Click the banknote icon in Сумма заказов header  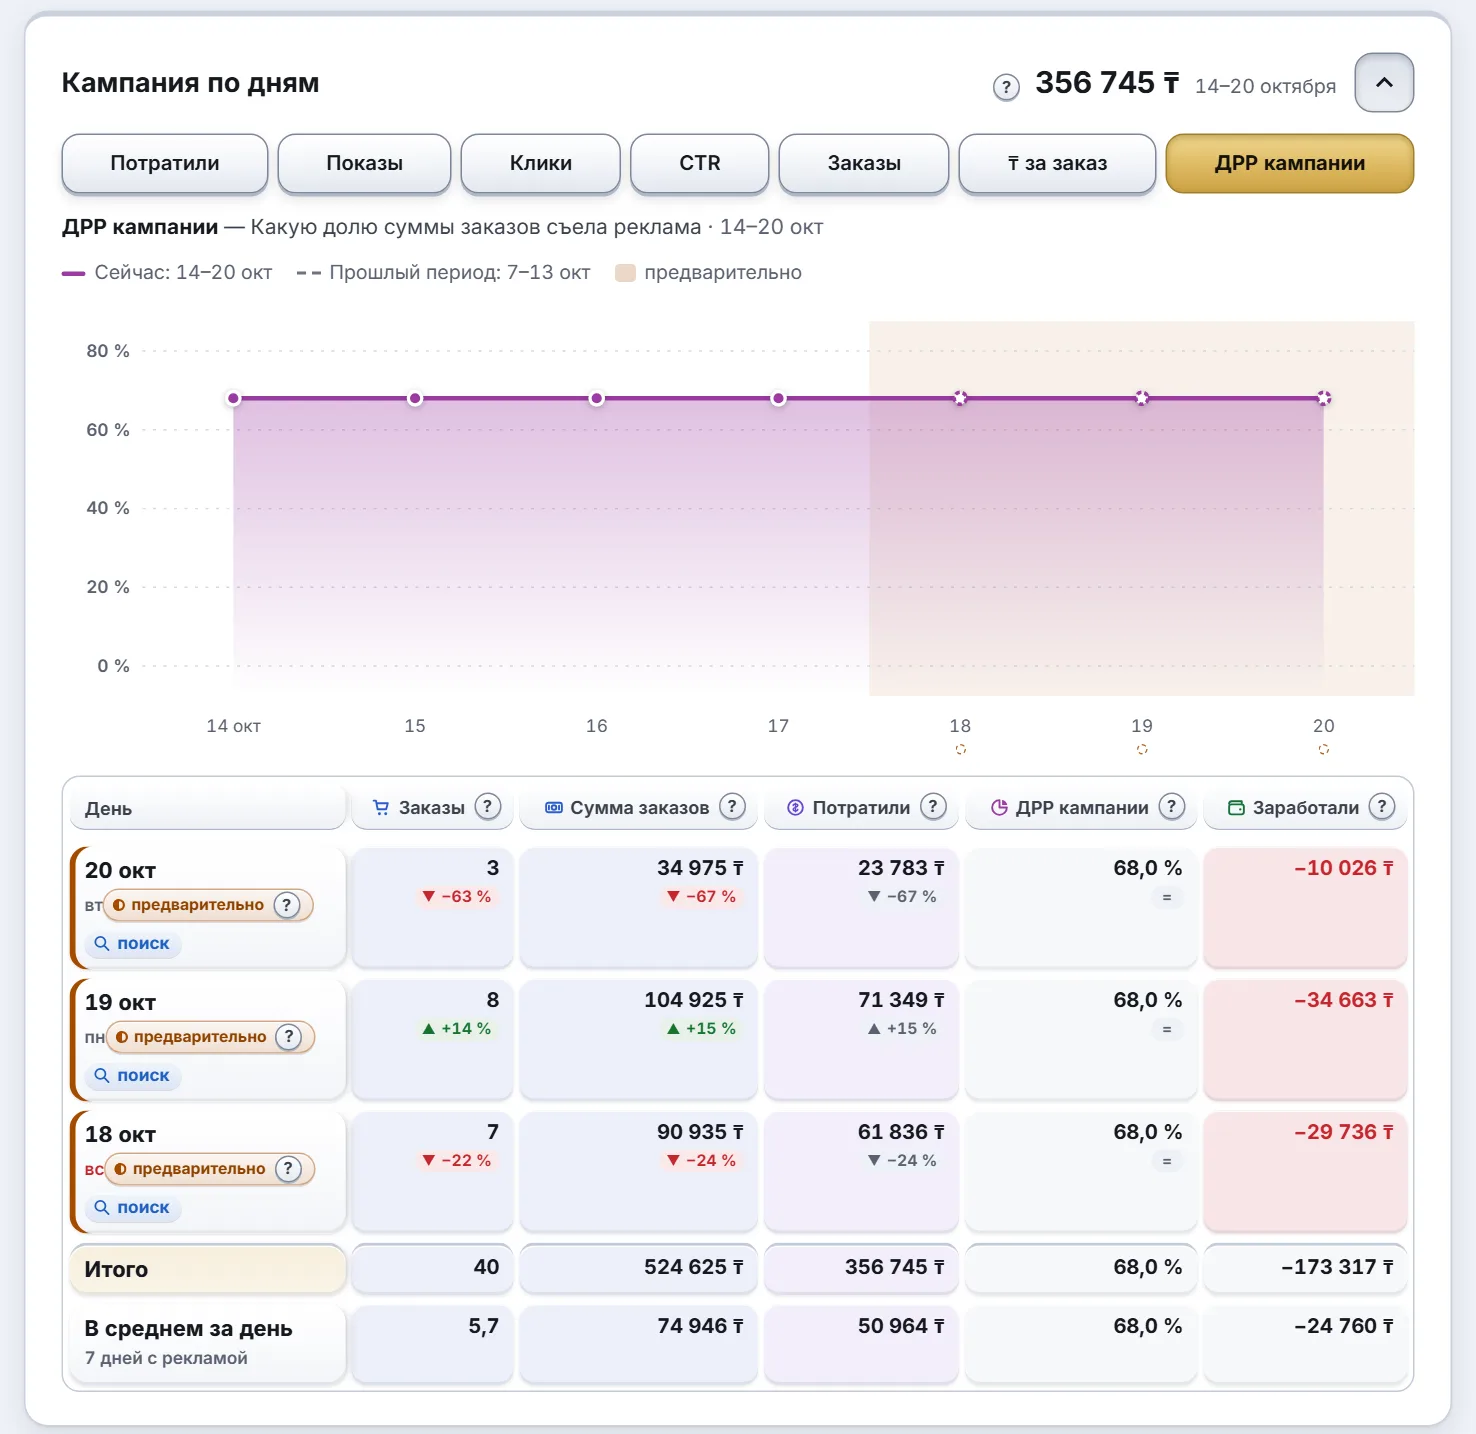click(554, 807)
